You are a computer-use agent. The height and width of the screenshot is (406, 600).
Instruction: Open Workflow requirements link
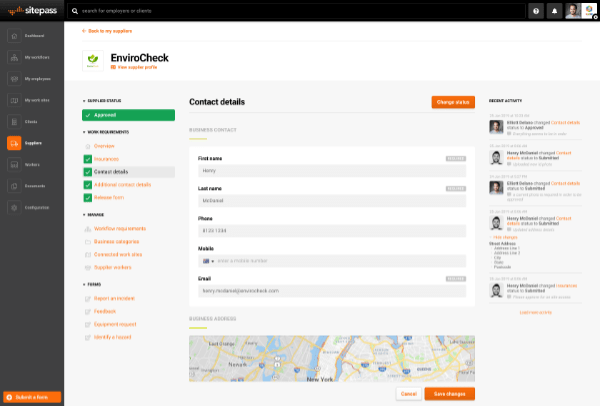[x=120, y=229]
